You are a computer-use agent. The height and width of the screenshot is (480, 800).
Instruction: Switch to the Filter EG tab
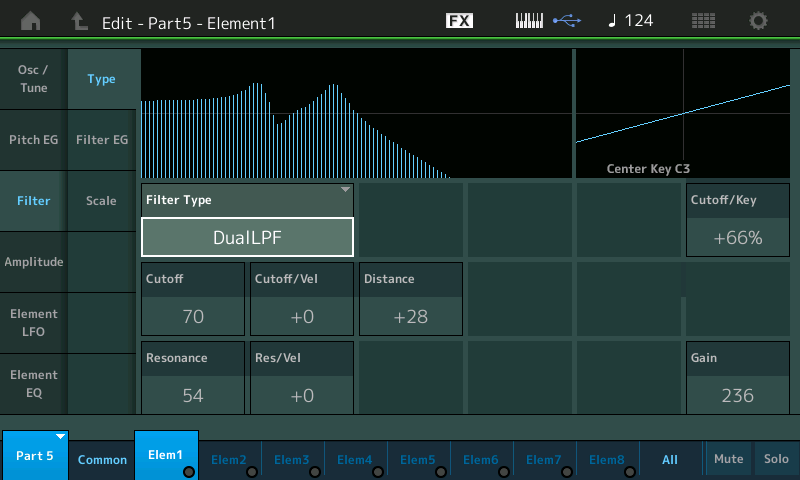point(101,140)
